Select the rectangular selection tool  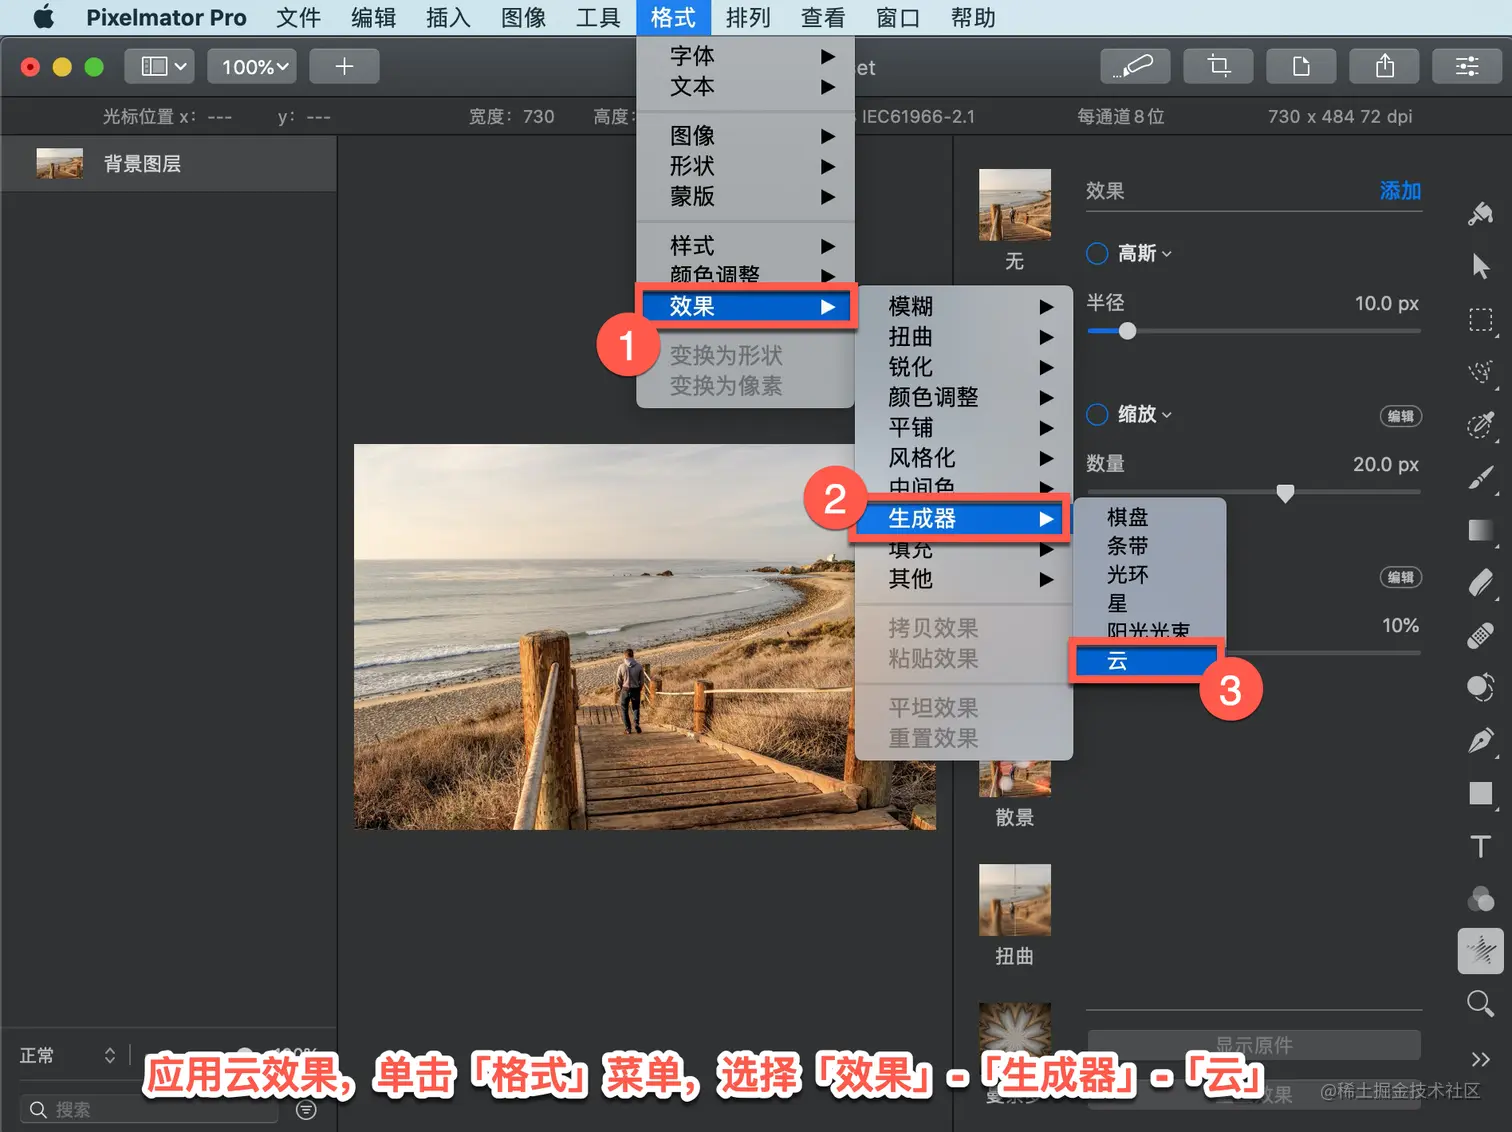click(1481, 319)
